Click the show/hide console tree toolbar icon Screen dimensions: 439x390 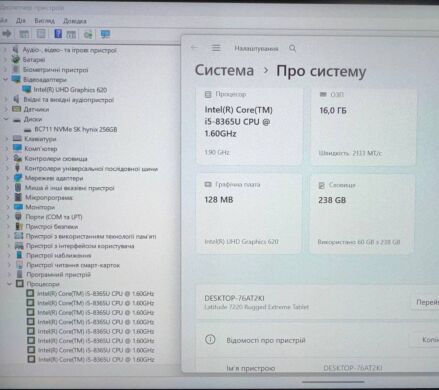click(x=24, y=34)
